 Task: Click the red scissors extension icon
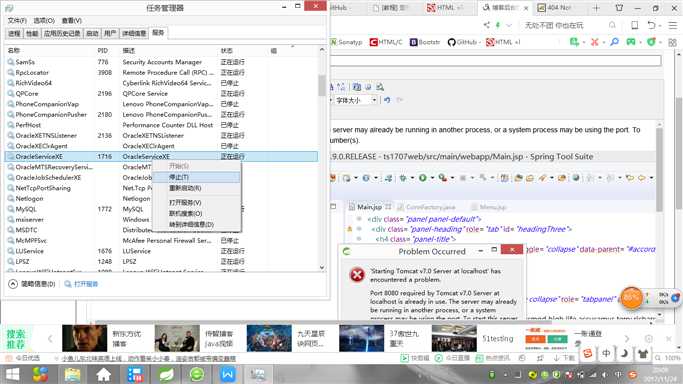[595, 42]
